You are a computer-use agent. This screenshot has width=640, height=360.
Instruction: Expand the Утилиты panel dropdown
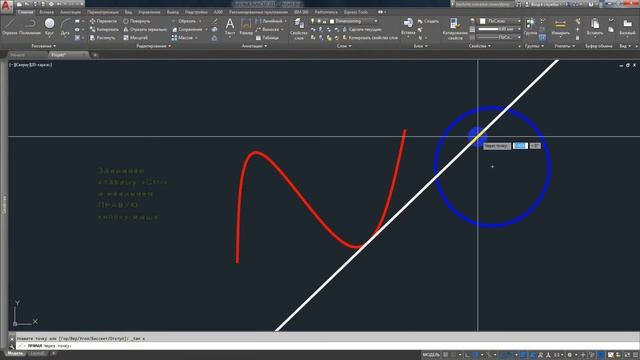tap(564, 46)
